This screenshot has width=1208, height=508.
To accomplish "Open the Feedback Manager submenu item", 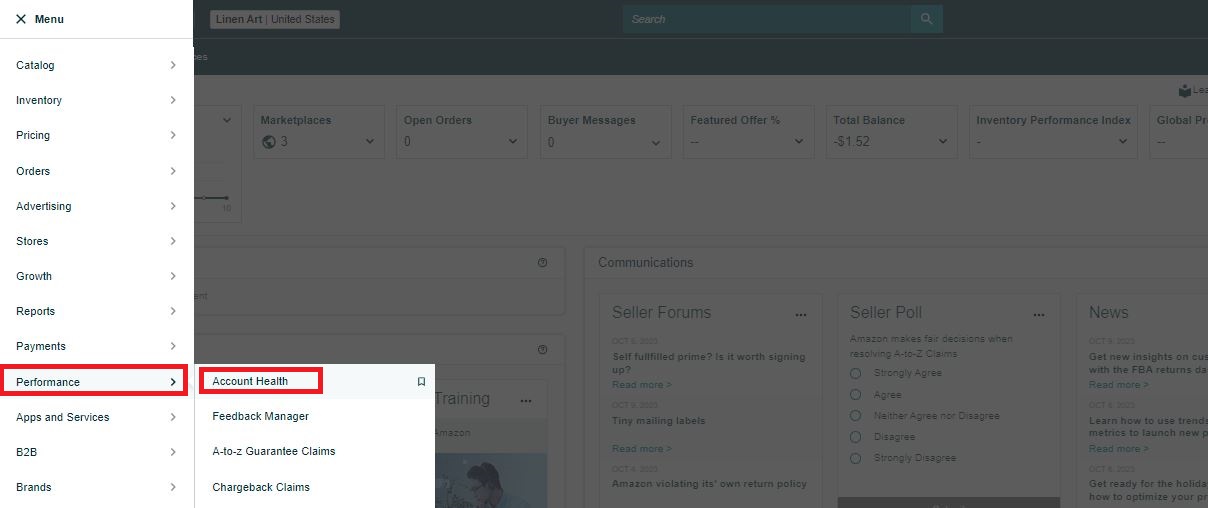I will (260, 416).
